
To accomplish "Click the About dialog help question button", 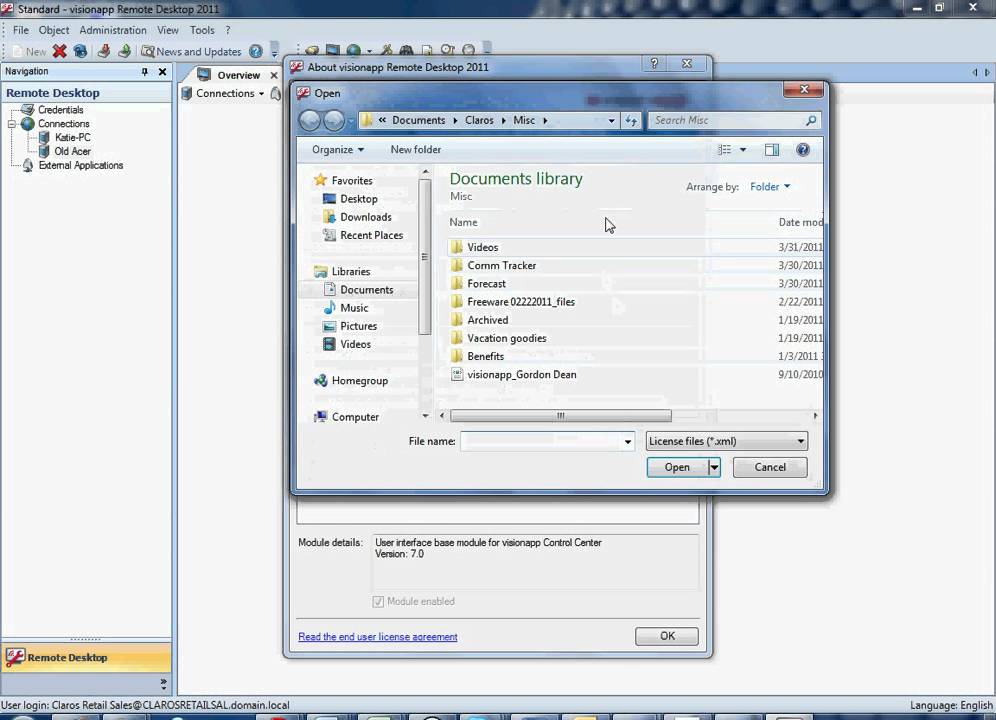I will [x=654, y=64].
